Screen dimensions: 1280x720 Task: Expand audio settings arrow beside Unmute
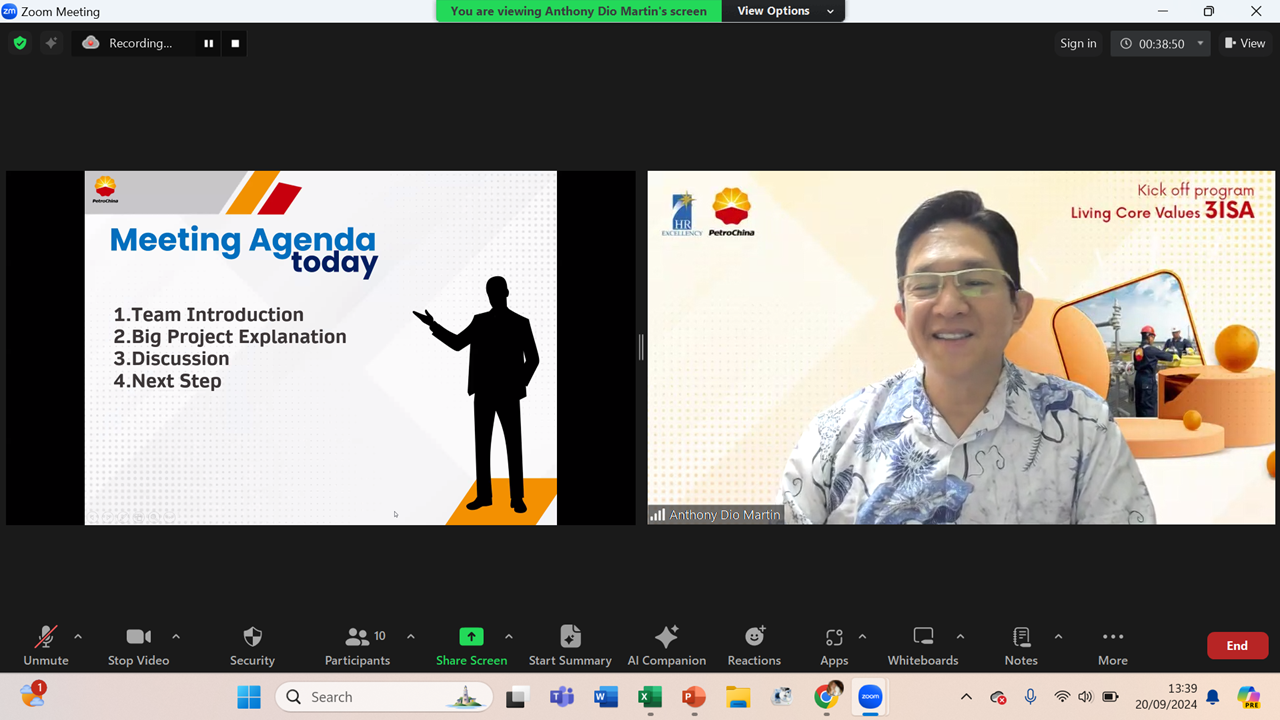[x=78, y=636]
